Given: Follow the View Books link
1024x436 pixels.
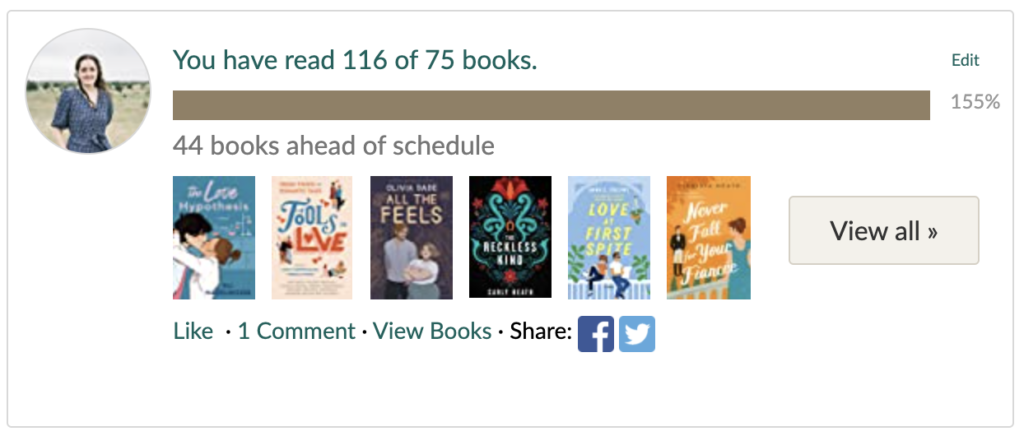Looking at the screenshot, I should coord(432,331).
